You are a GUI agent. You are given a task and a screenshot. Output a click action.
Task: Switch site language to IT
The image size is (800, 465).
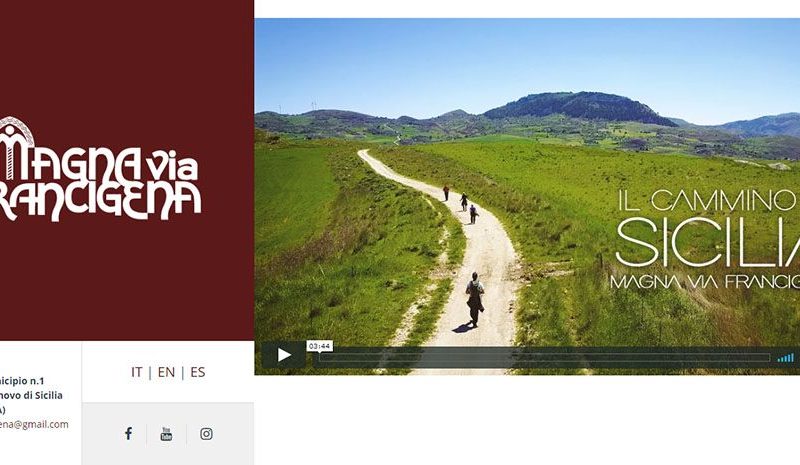click(x=137, y=372)
